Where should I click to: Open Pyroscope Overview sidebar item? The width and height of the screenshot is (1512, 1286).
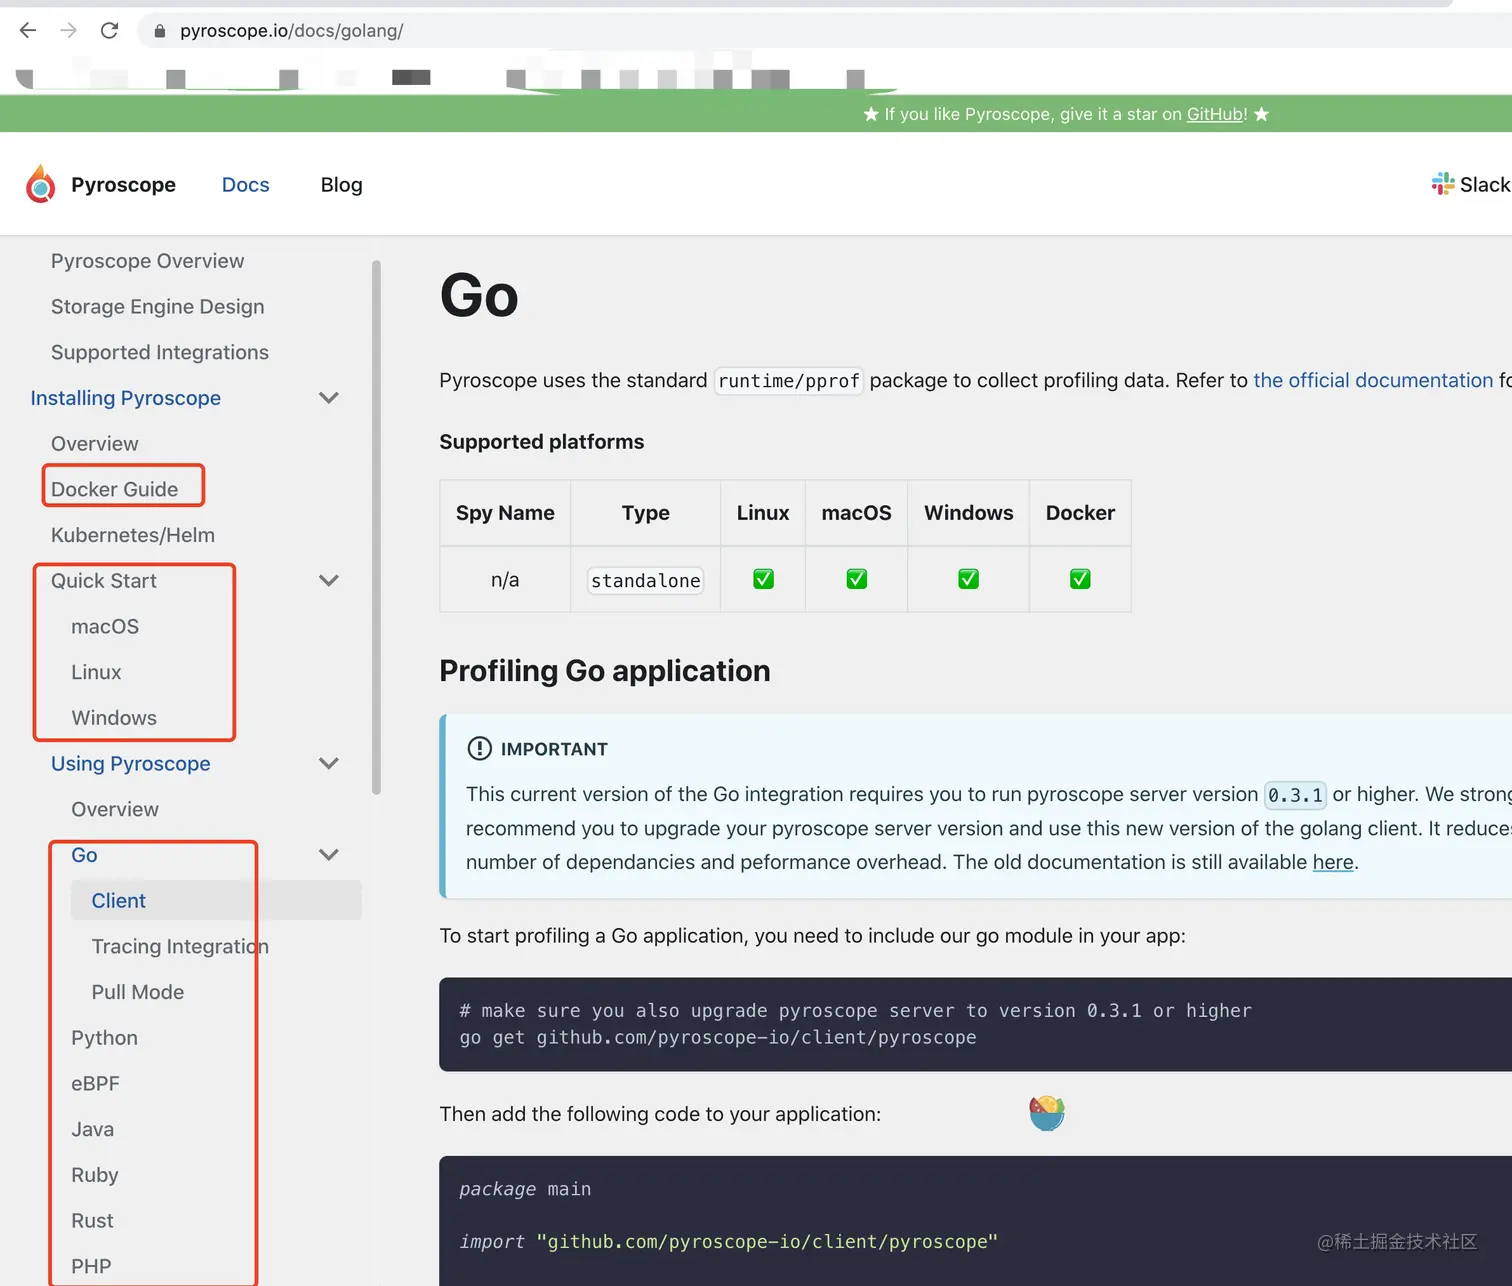click(147, 261)
